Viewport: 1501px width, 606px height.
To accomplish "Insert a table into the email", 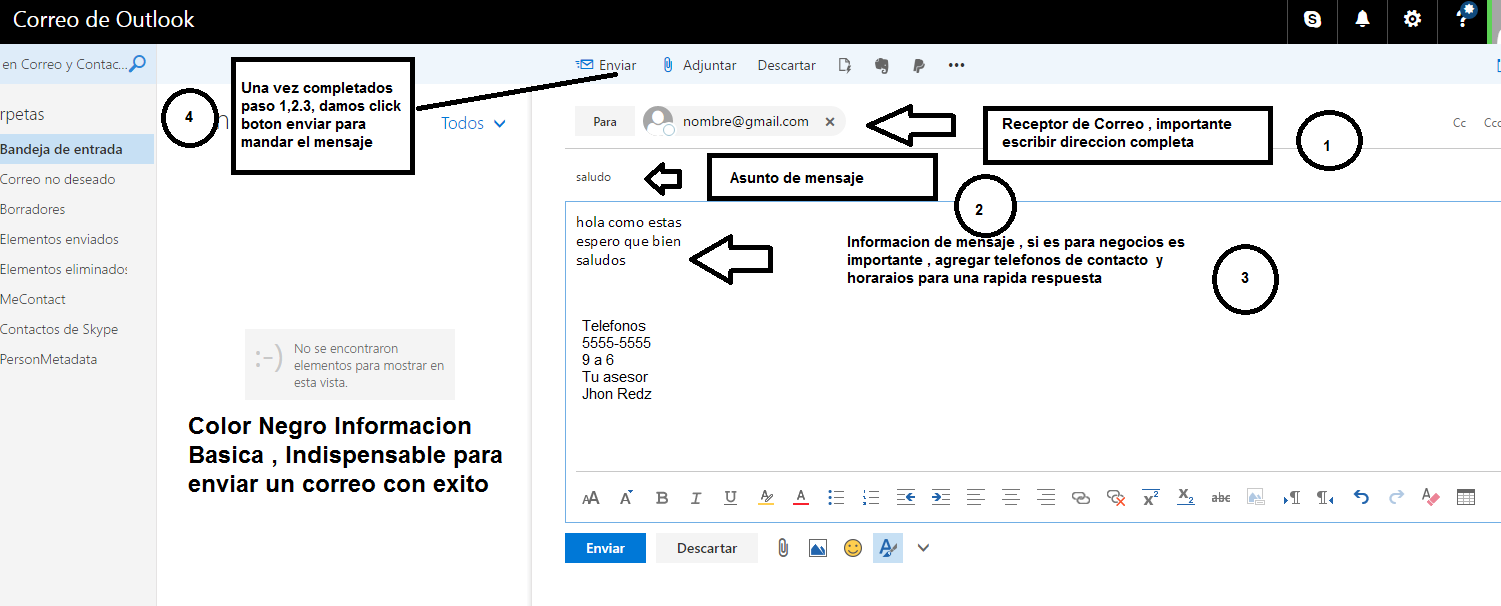I will click(1465, 497).
